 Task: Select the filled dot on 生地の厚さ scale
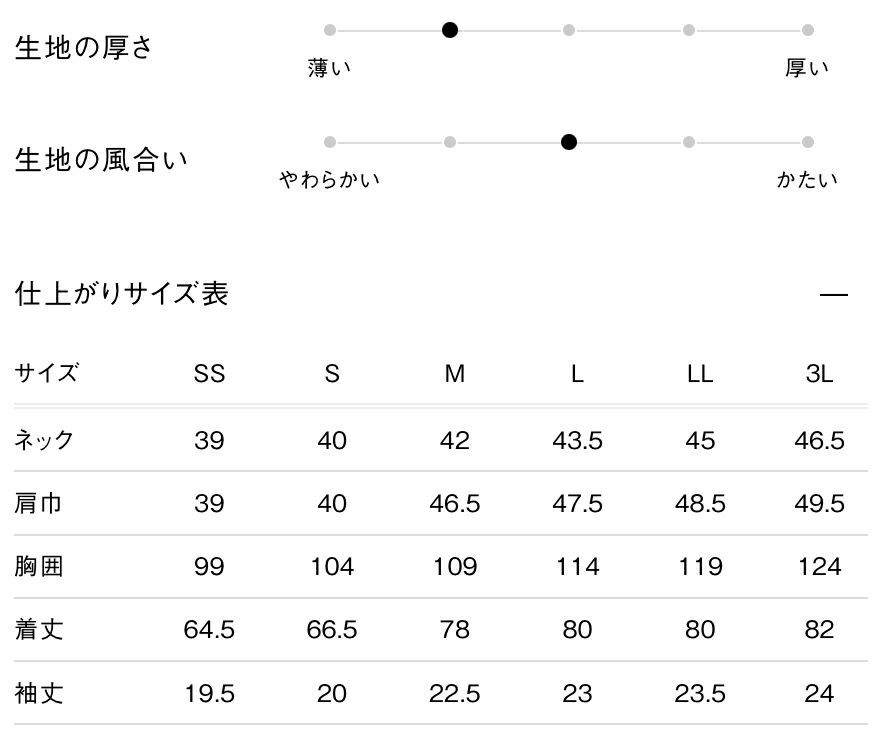(450, 30)
